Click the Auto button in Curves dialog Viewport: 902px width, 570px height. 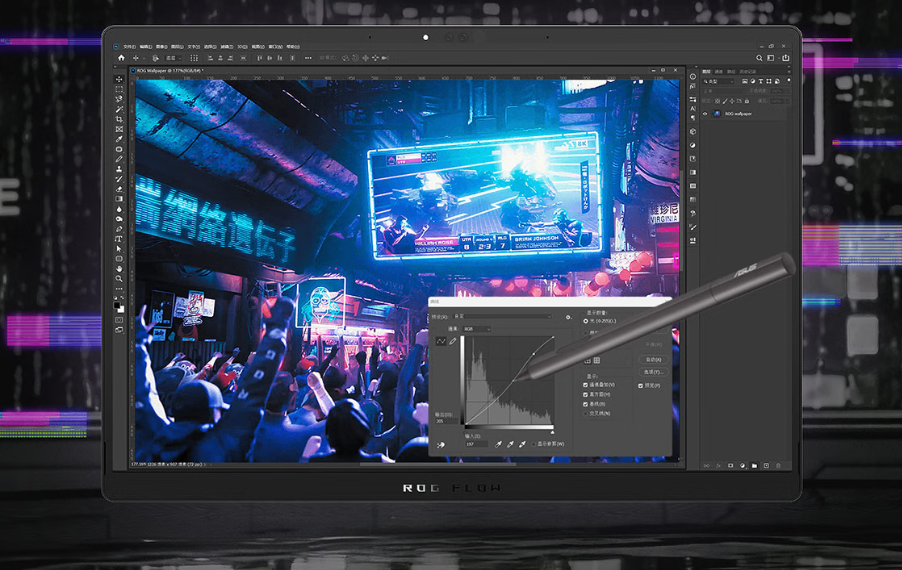(x=652, y=359)
